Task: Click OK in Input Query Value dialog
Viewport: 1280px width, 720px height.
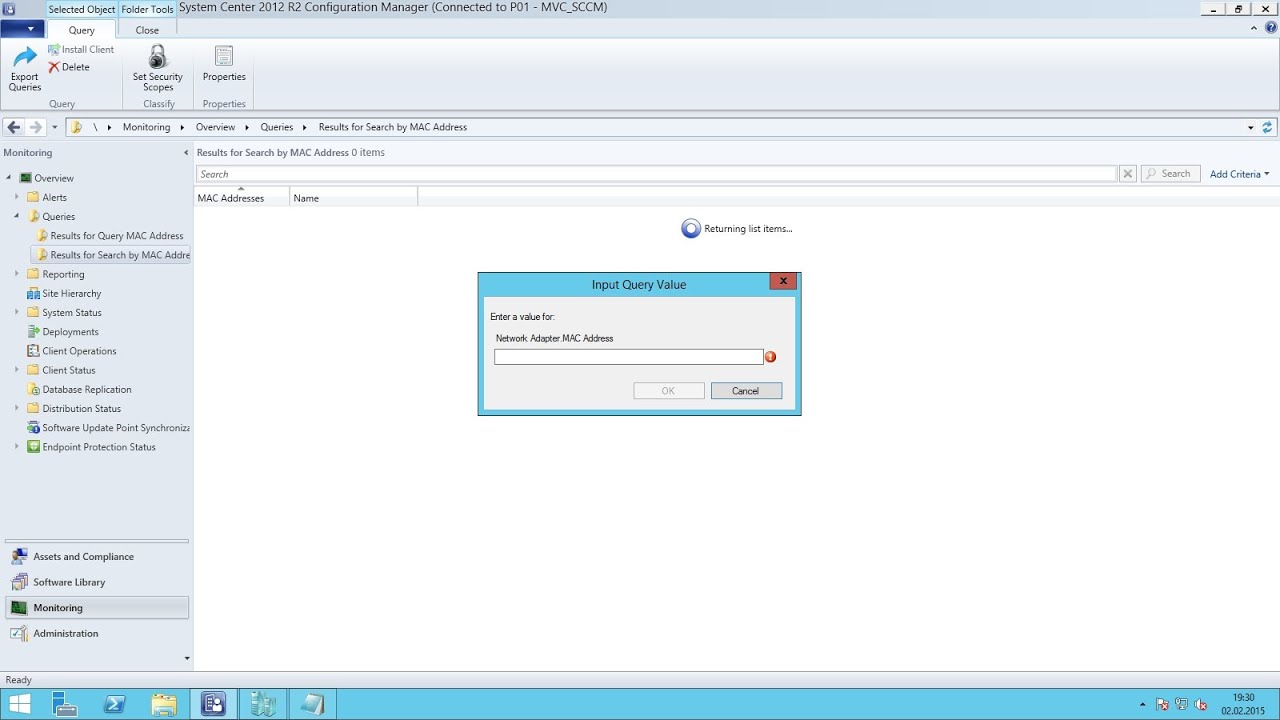Action: click(669, 391)
